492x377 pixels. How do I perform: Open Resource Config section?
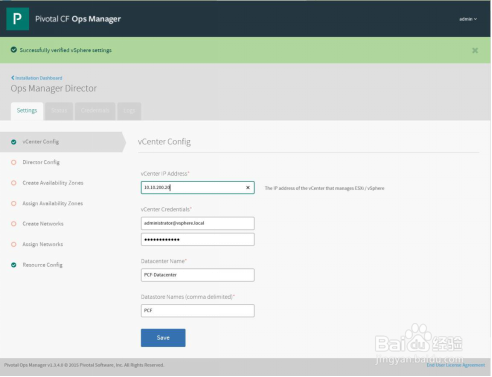tap(42, 265)
